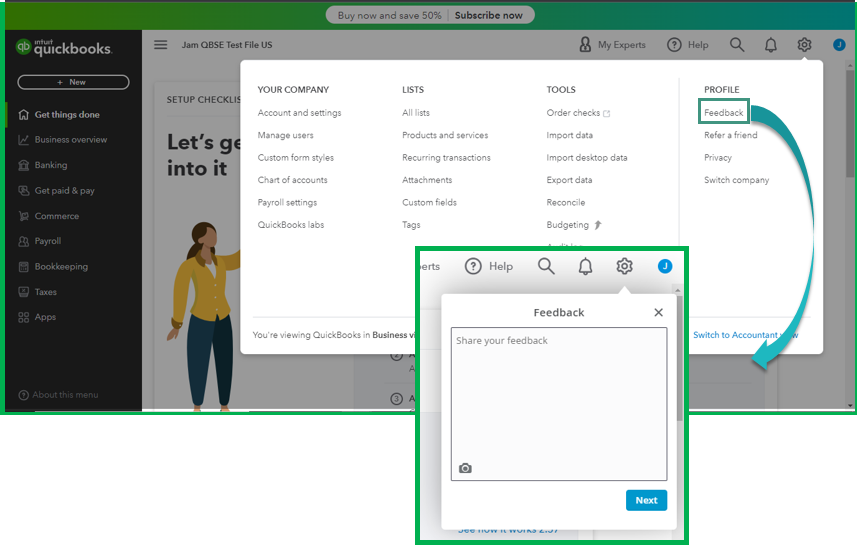Click search magnifier in the main dimmed header

point(737,45)
